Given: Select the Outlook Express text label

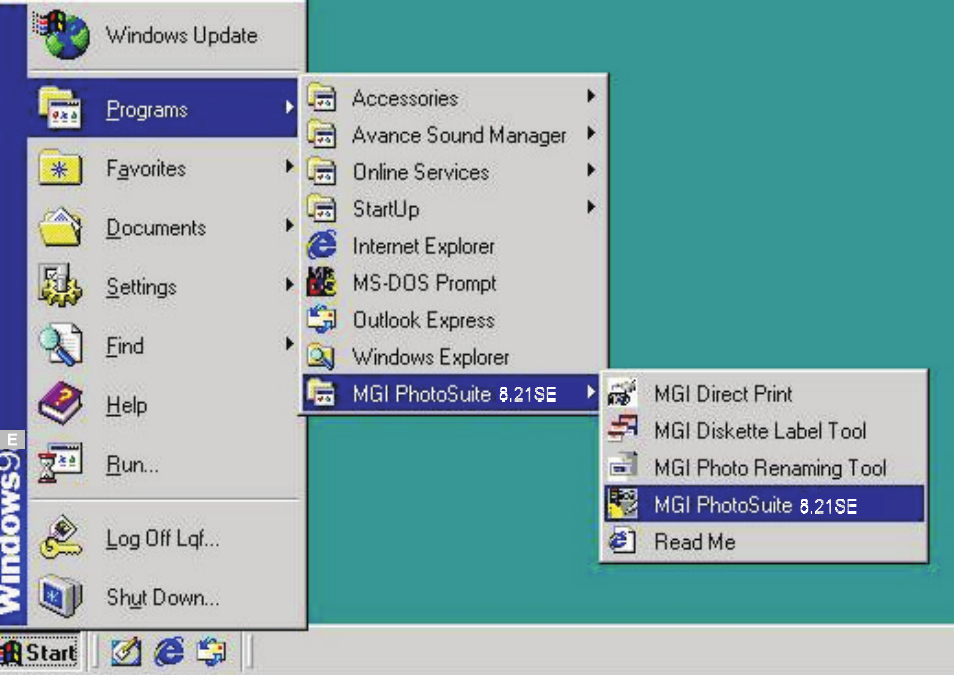Looking at the screenshot, I should pyautogui.click(x=423, y=320).
